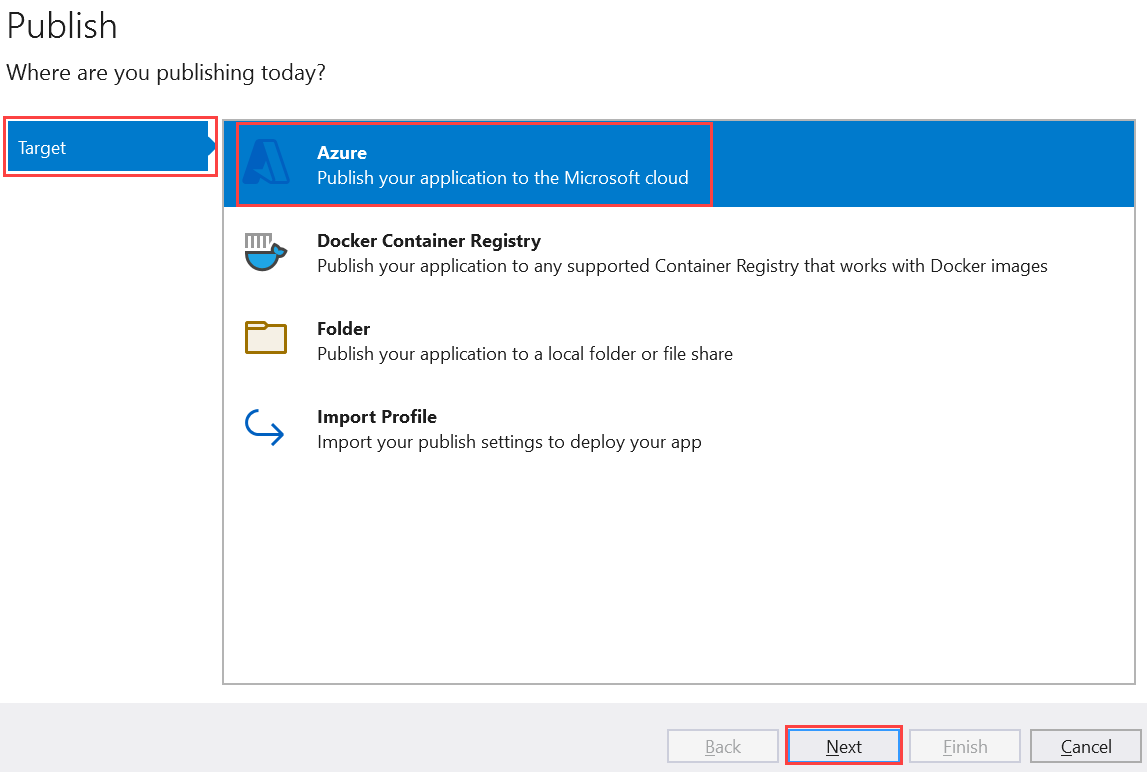The height and width of the screenshot is (772, 1147).
Task: Click the Docker whale icon
Action: (x=265, y=251)
